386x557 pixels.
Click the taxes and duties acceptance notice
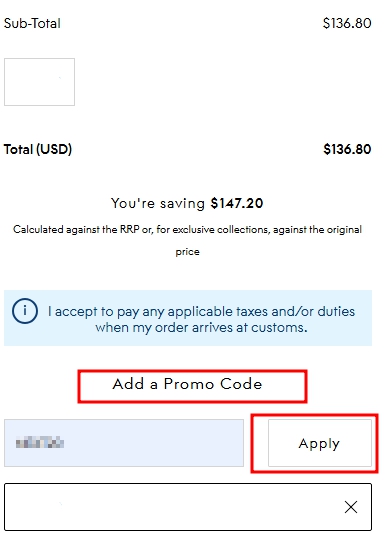201,319
